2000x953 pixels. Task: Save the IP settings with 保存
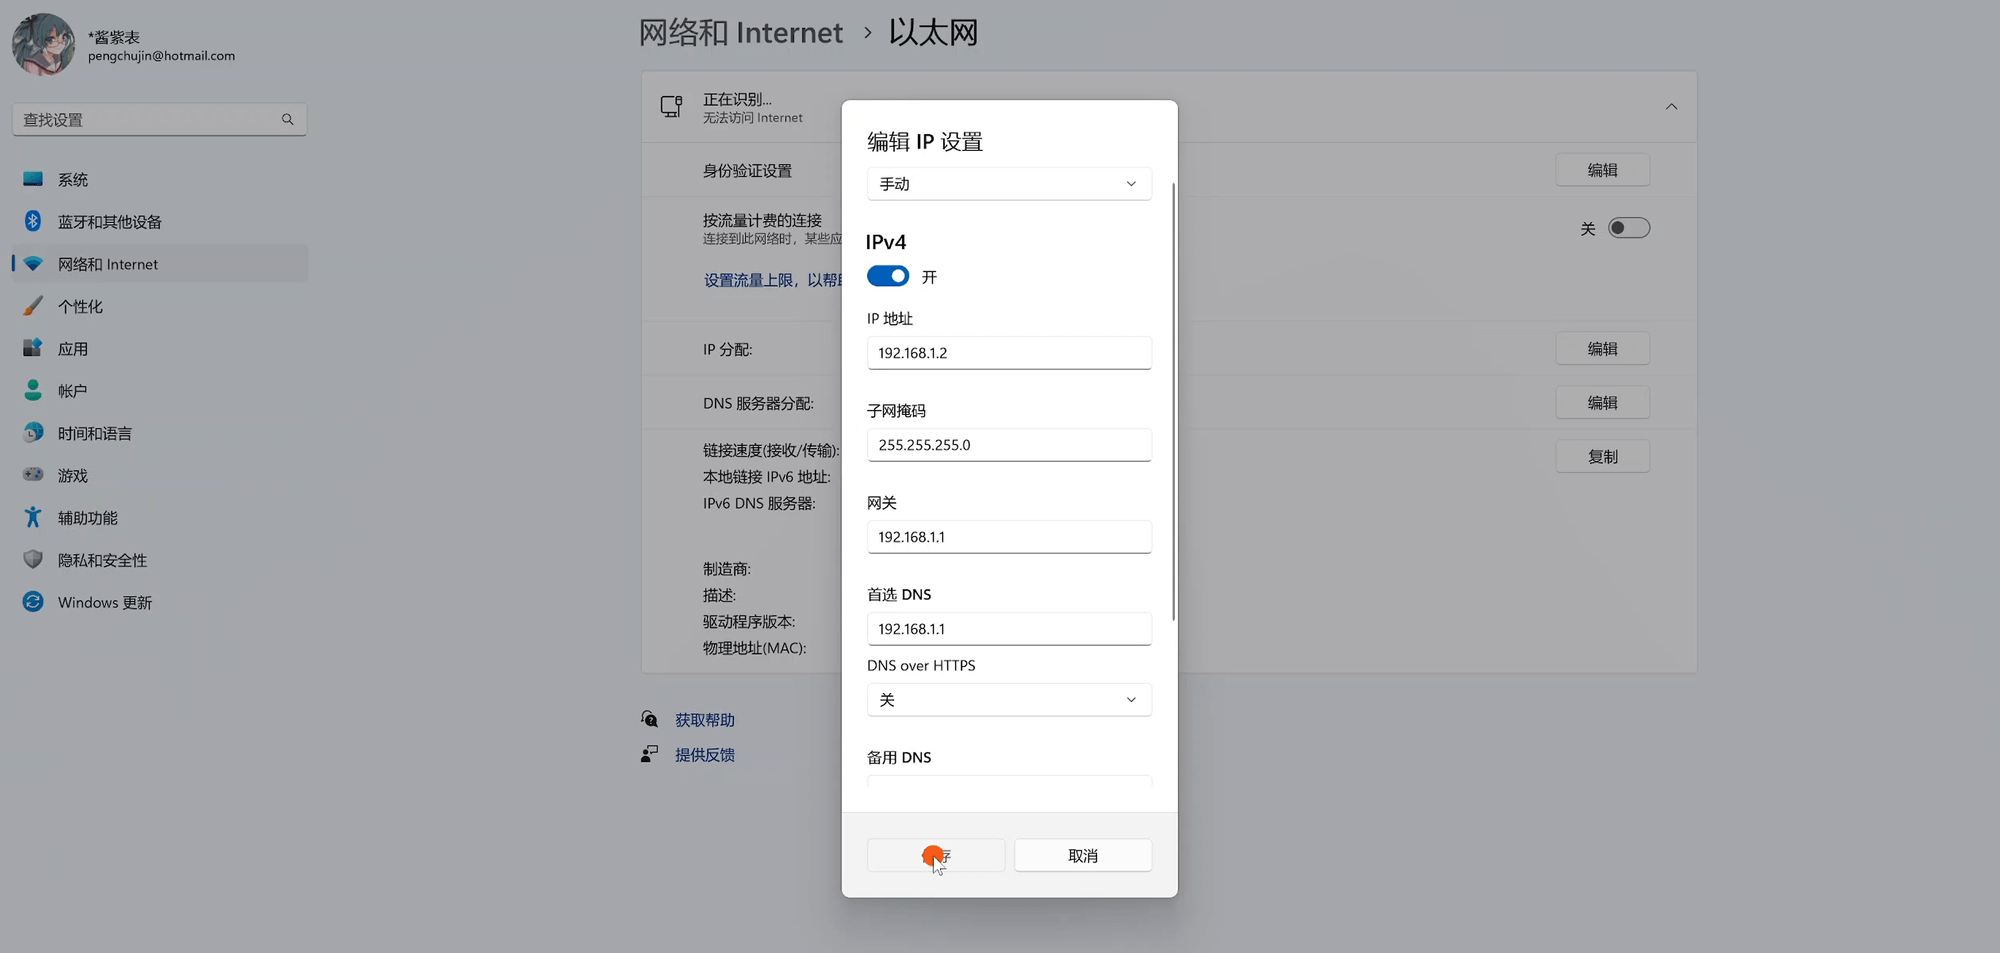point(936,855)
